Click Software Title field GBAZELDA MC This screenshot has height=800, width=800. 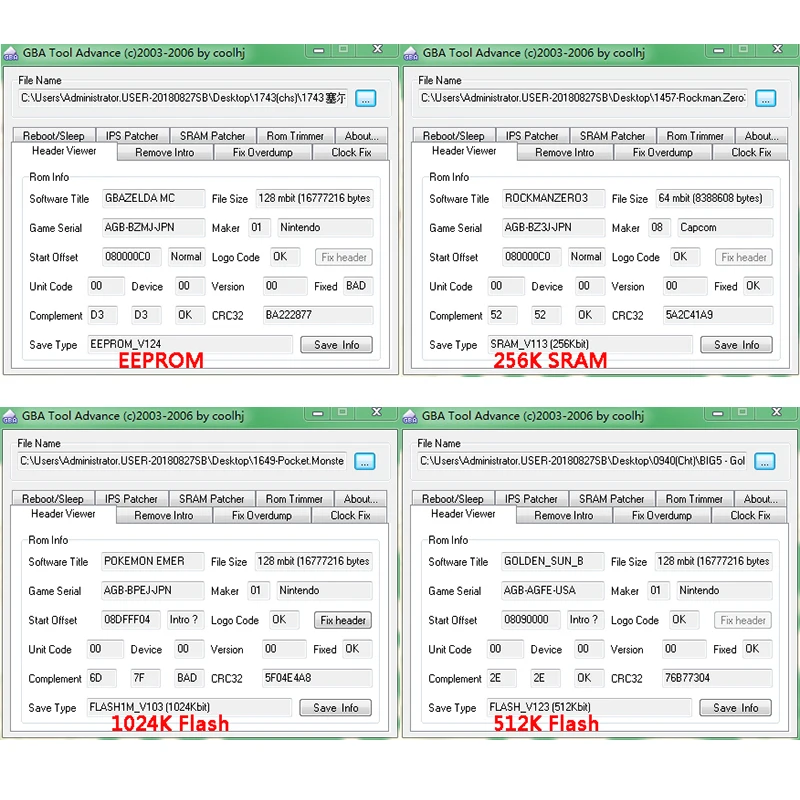(154, 198)
